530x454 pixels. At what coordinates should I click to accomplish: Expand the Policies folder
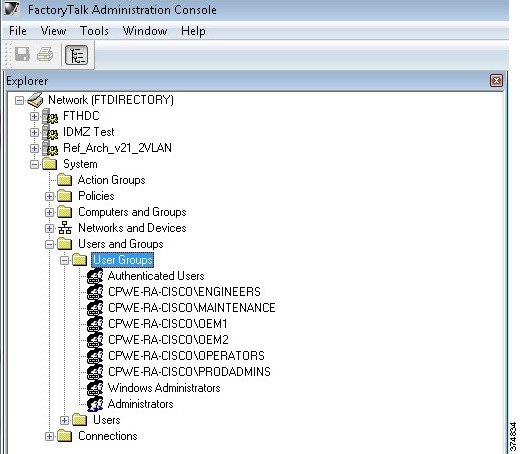(49, 196)
